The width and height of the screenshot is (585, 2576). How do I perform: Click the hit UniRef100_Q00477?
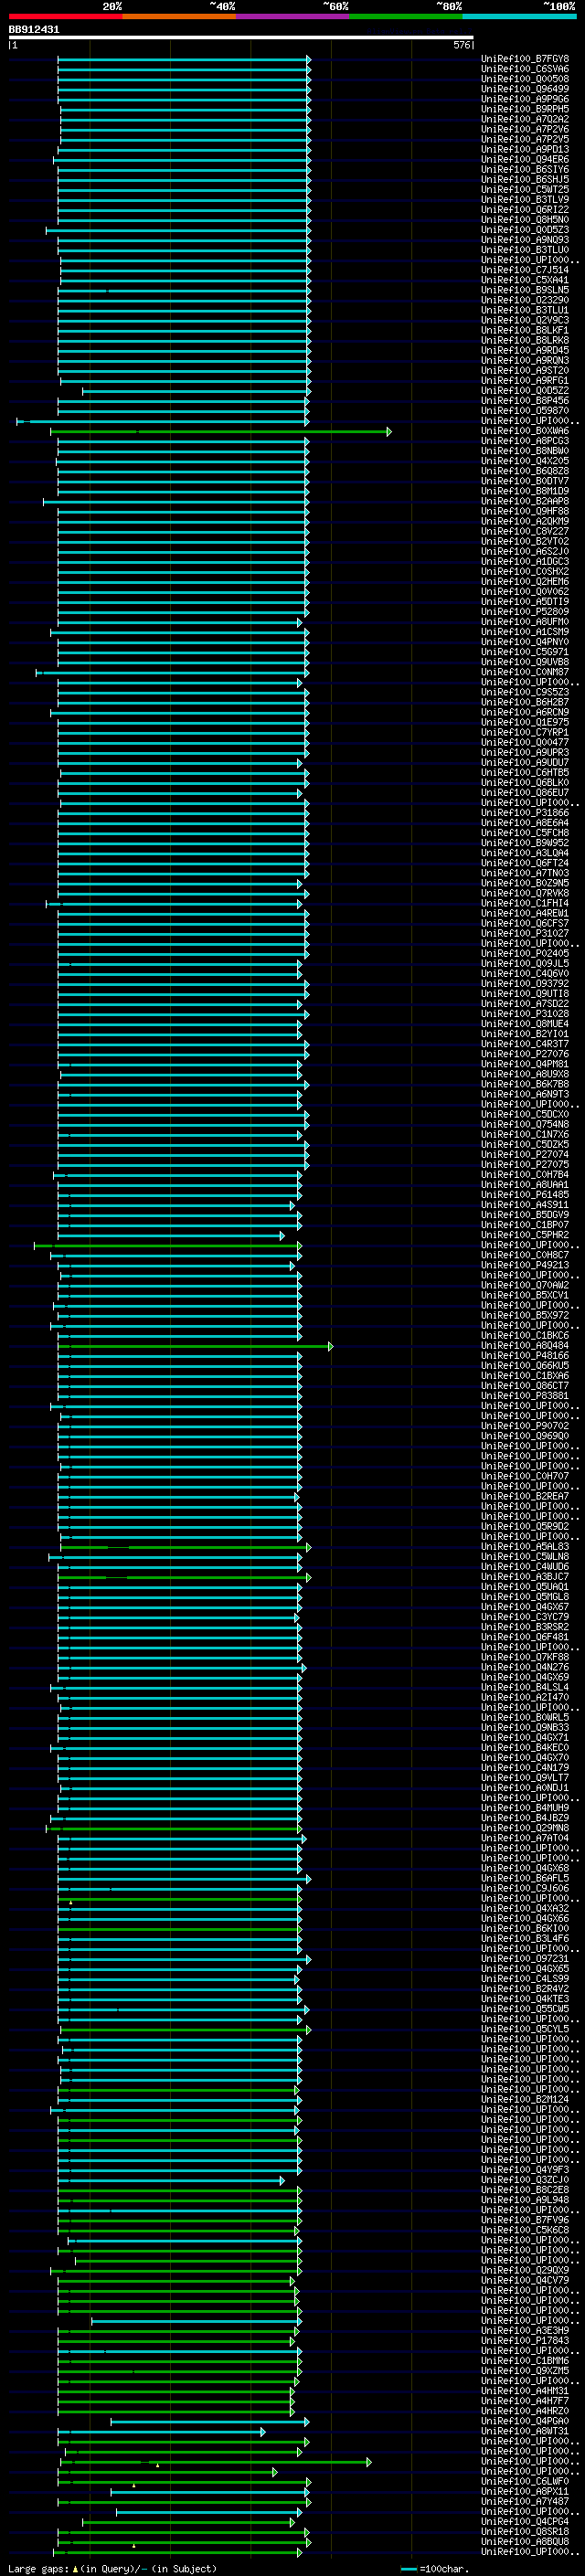525,743
